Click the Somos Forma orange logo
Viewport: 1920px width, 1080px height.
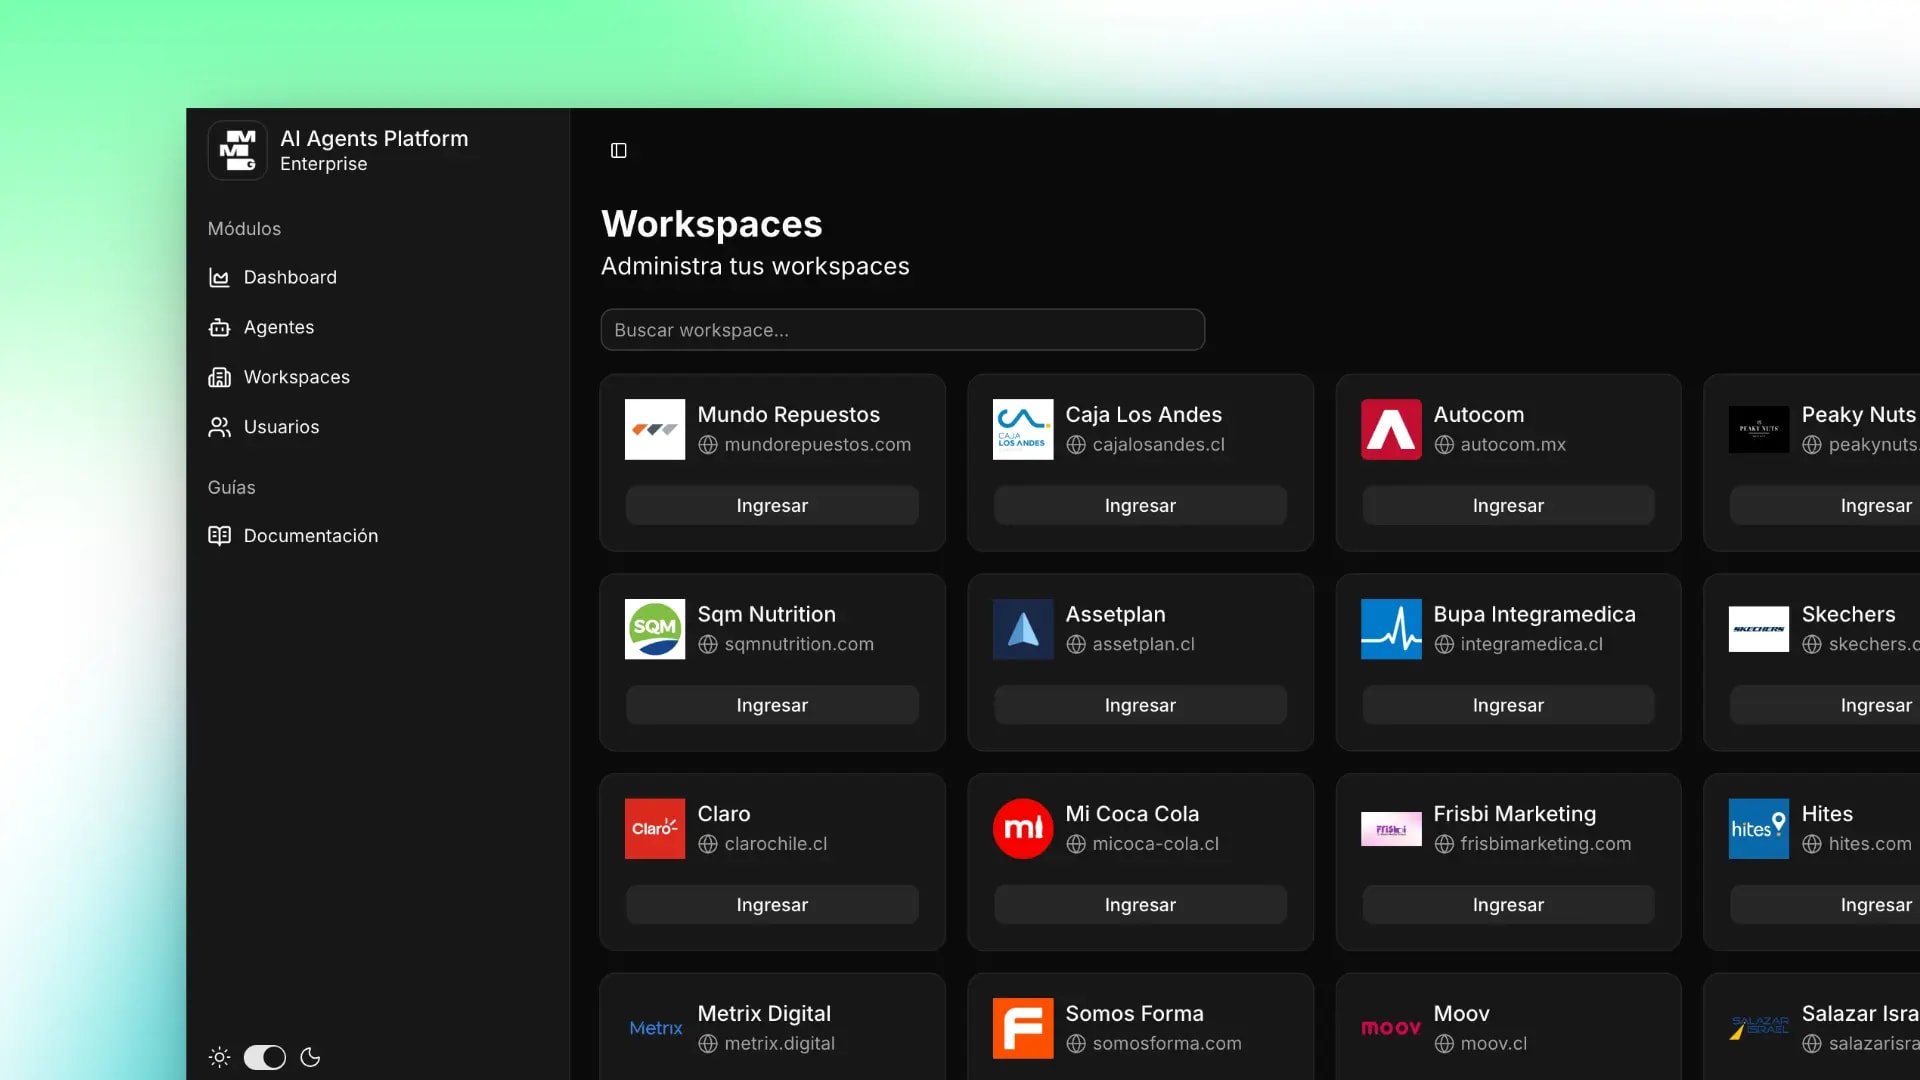(x=1023, y=1028)
